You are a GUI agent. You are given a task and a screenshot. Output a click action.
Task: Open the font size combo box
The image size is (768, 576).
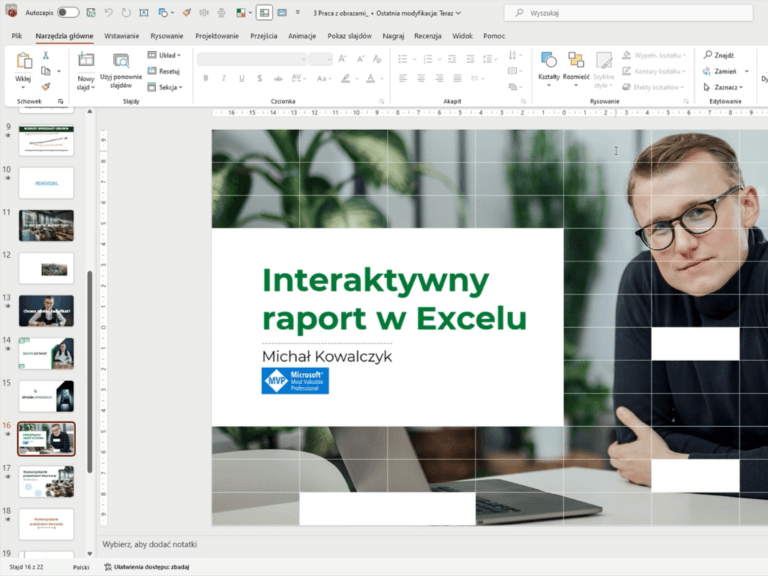coord(320,59)
